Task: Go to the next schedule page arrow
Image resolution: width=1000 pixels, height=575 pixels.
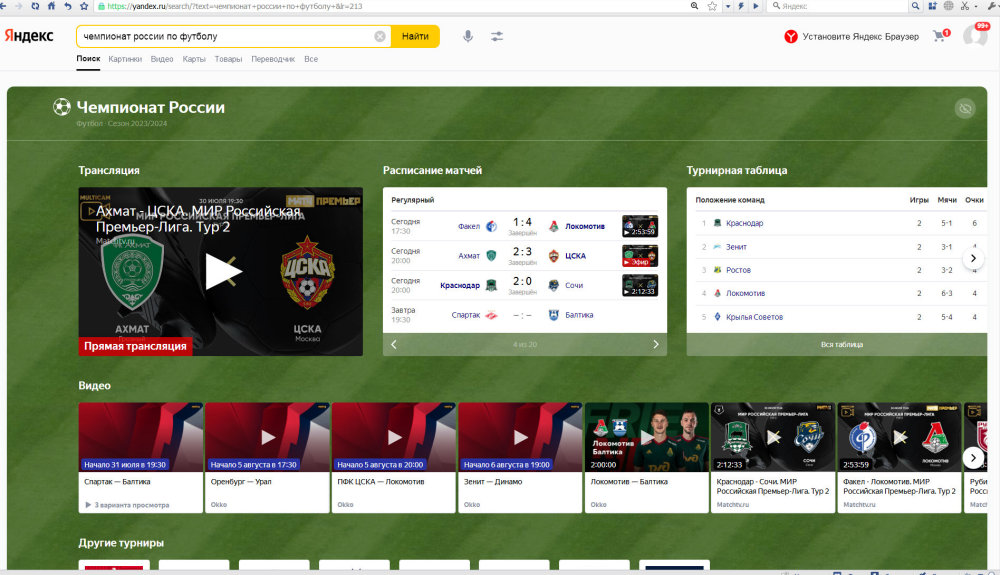Action: point(656,344)
